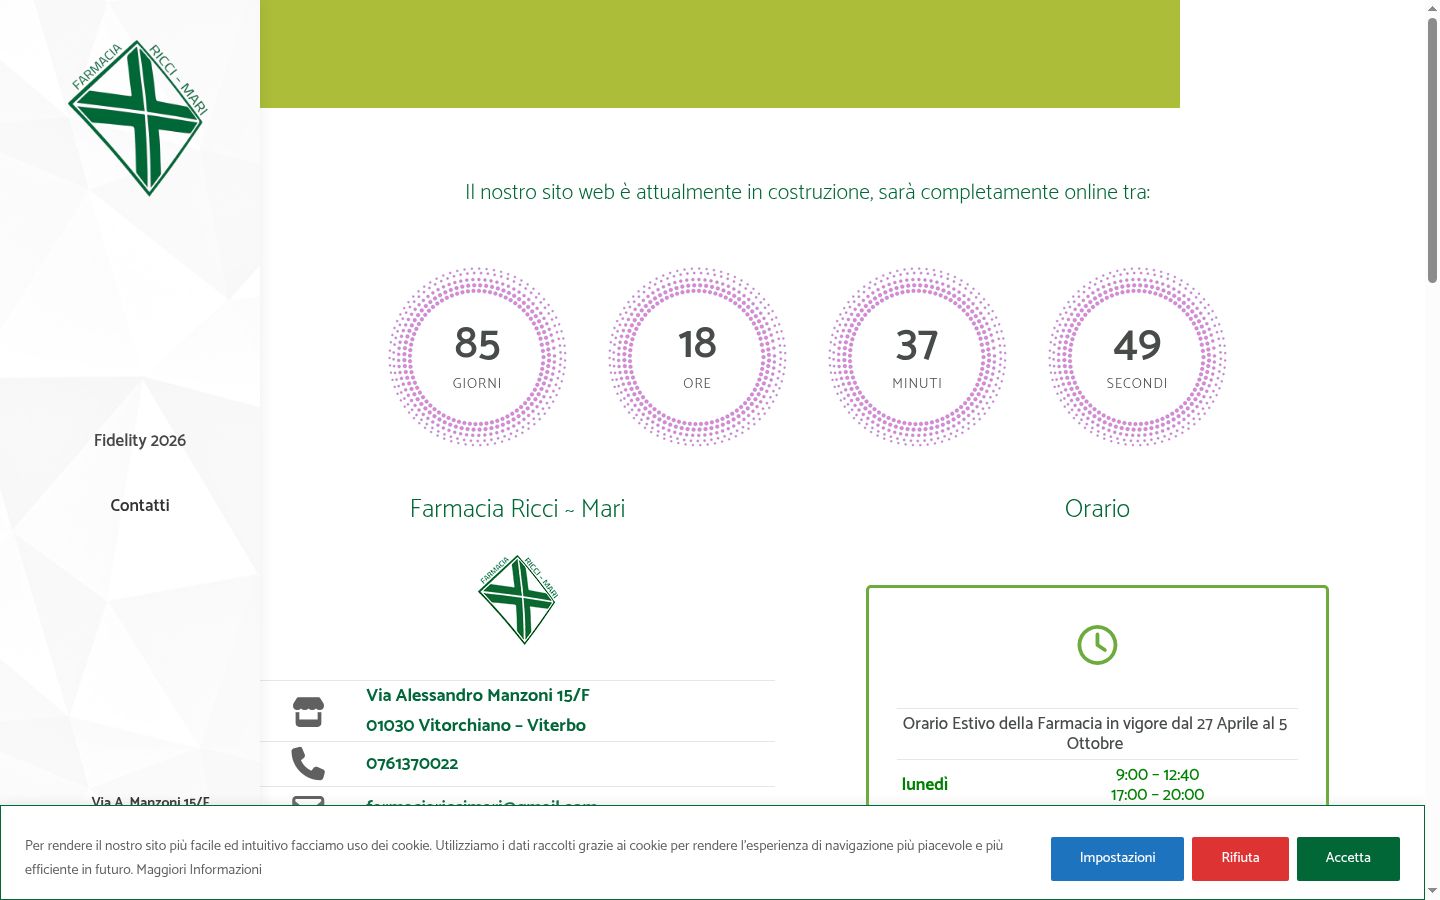Open the Fidelity 2026 menu item
The image size is (1440, 900).
click(140, 441)
